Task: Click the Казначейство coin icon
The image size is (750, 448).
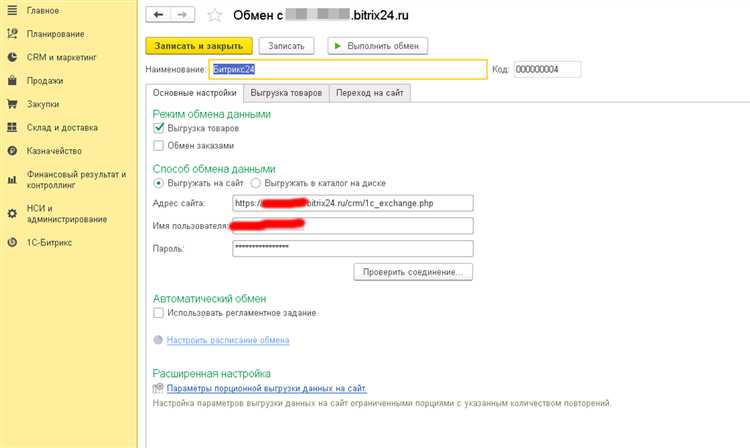Action: pos(12,151)
